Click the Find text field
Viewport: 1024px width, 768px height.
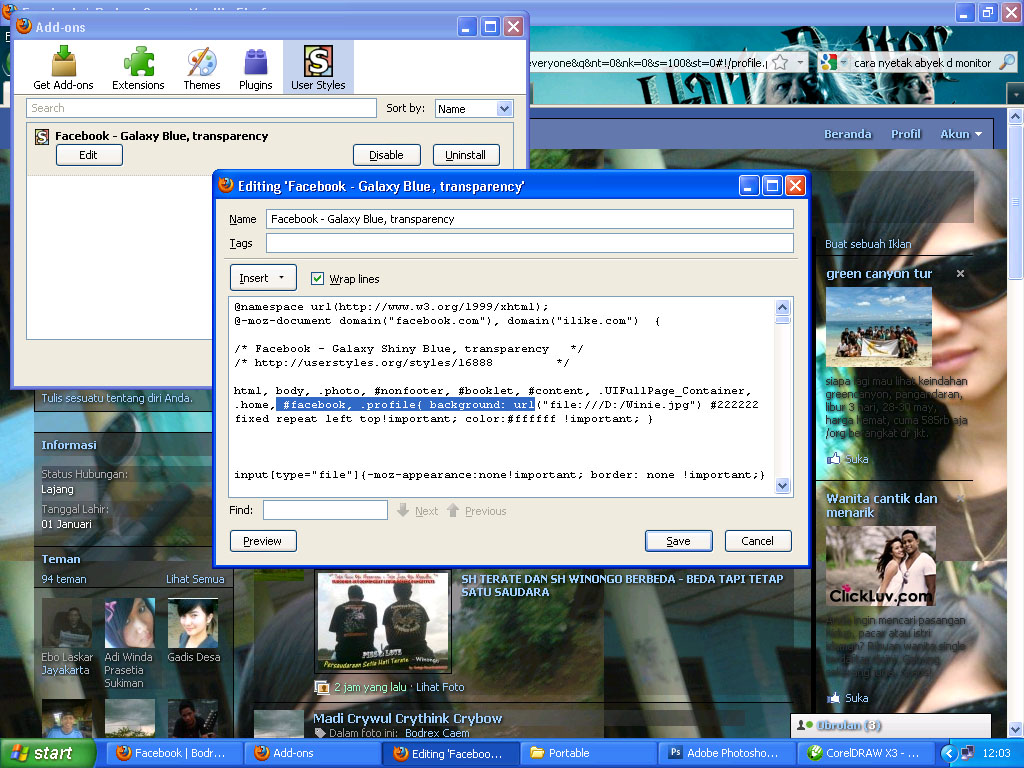click(325, 510)
